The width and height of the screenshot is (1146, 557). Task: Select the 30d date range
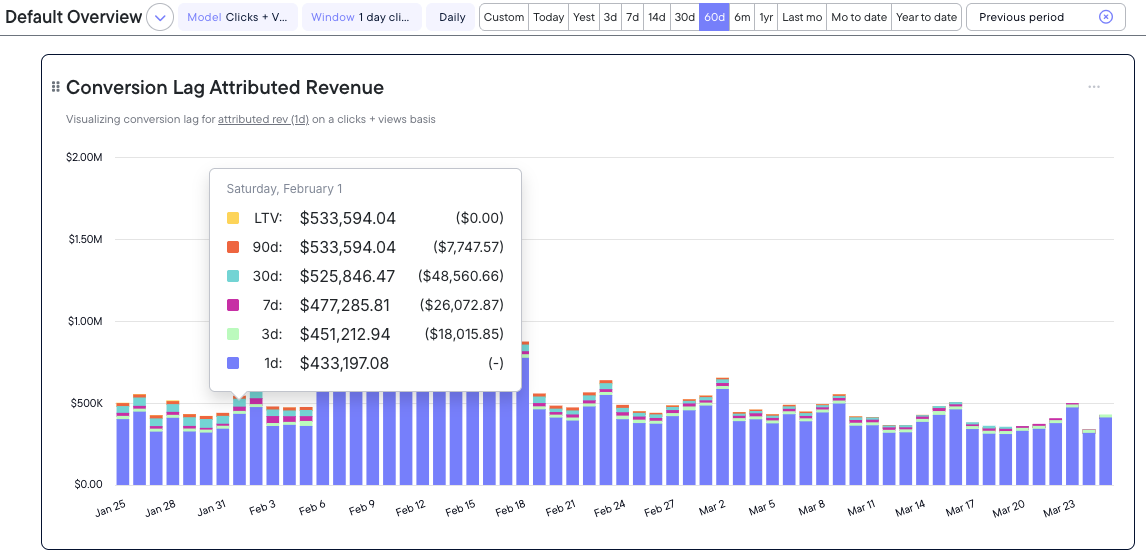684,17
